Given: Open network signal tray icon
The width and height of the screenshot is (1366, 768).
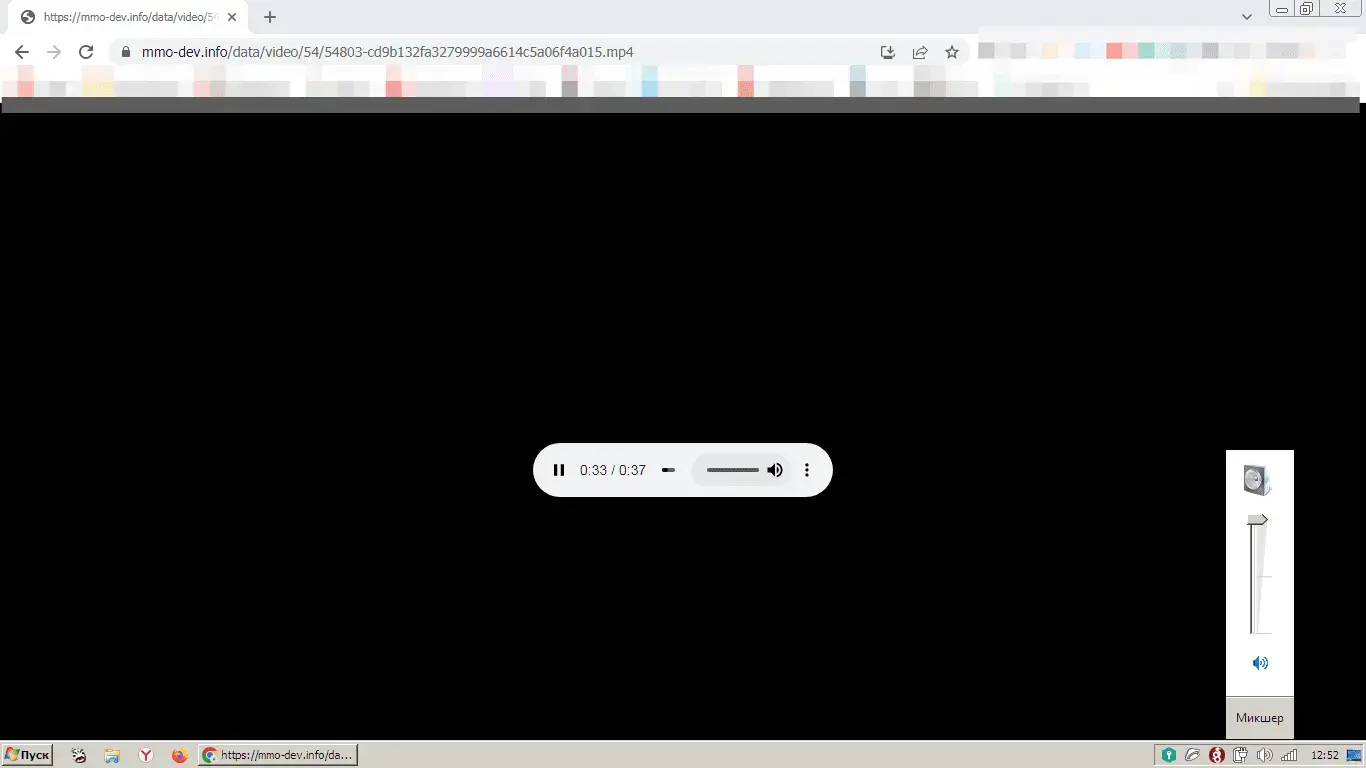Looking at the screenshot, I should coord(1289,755).
